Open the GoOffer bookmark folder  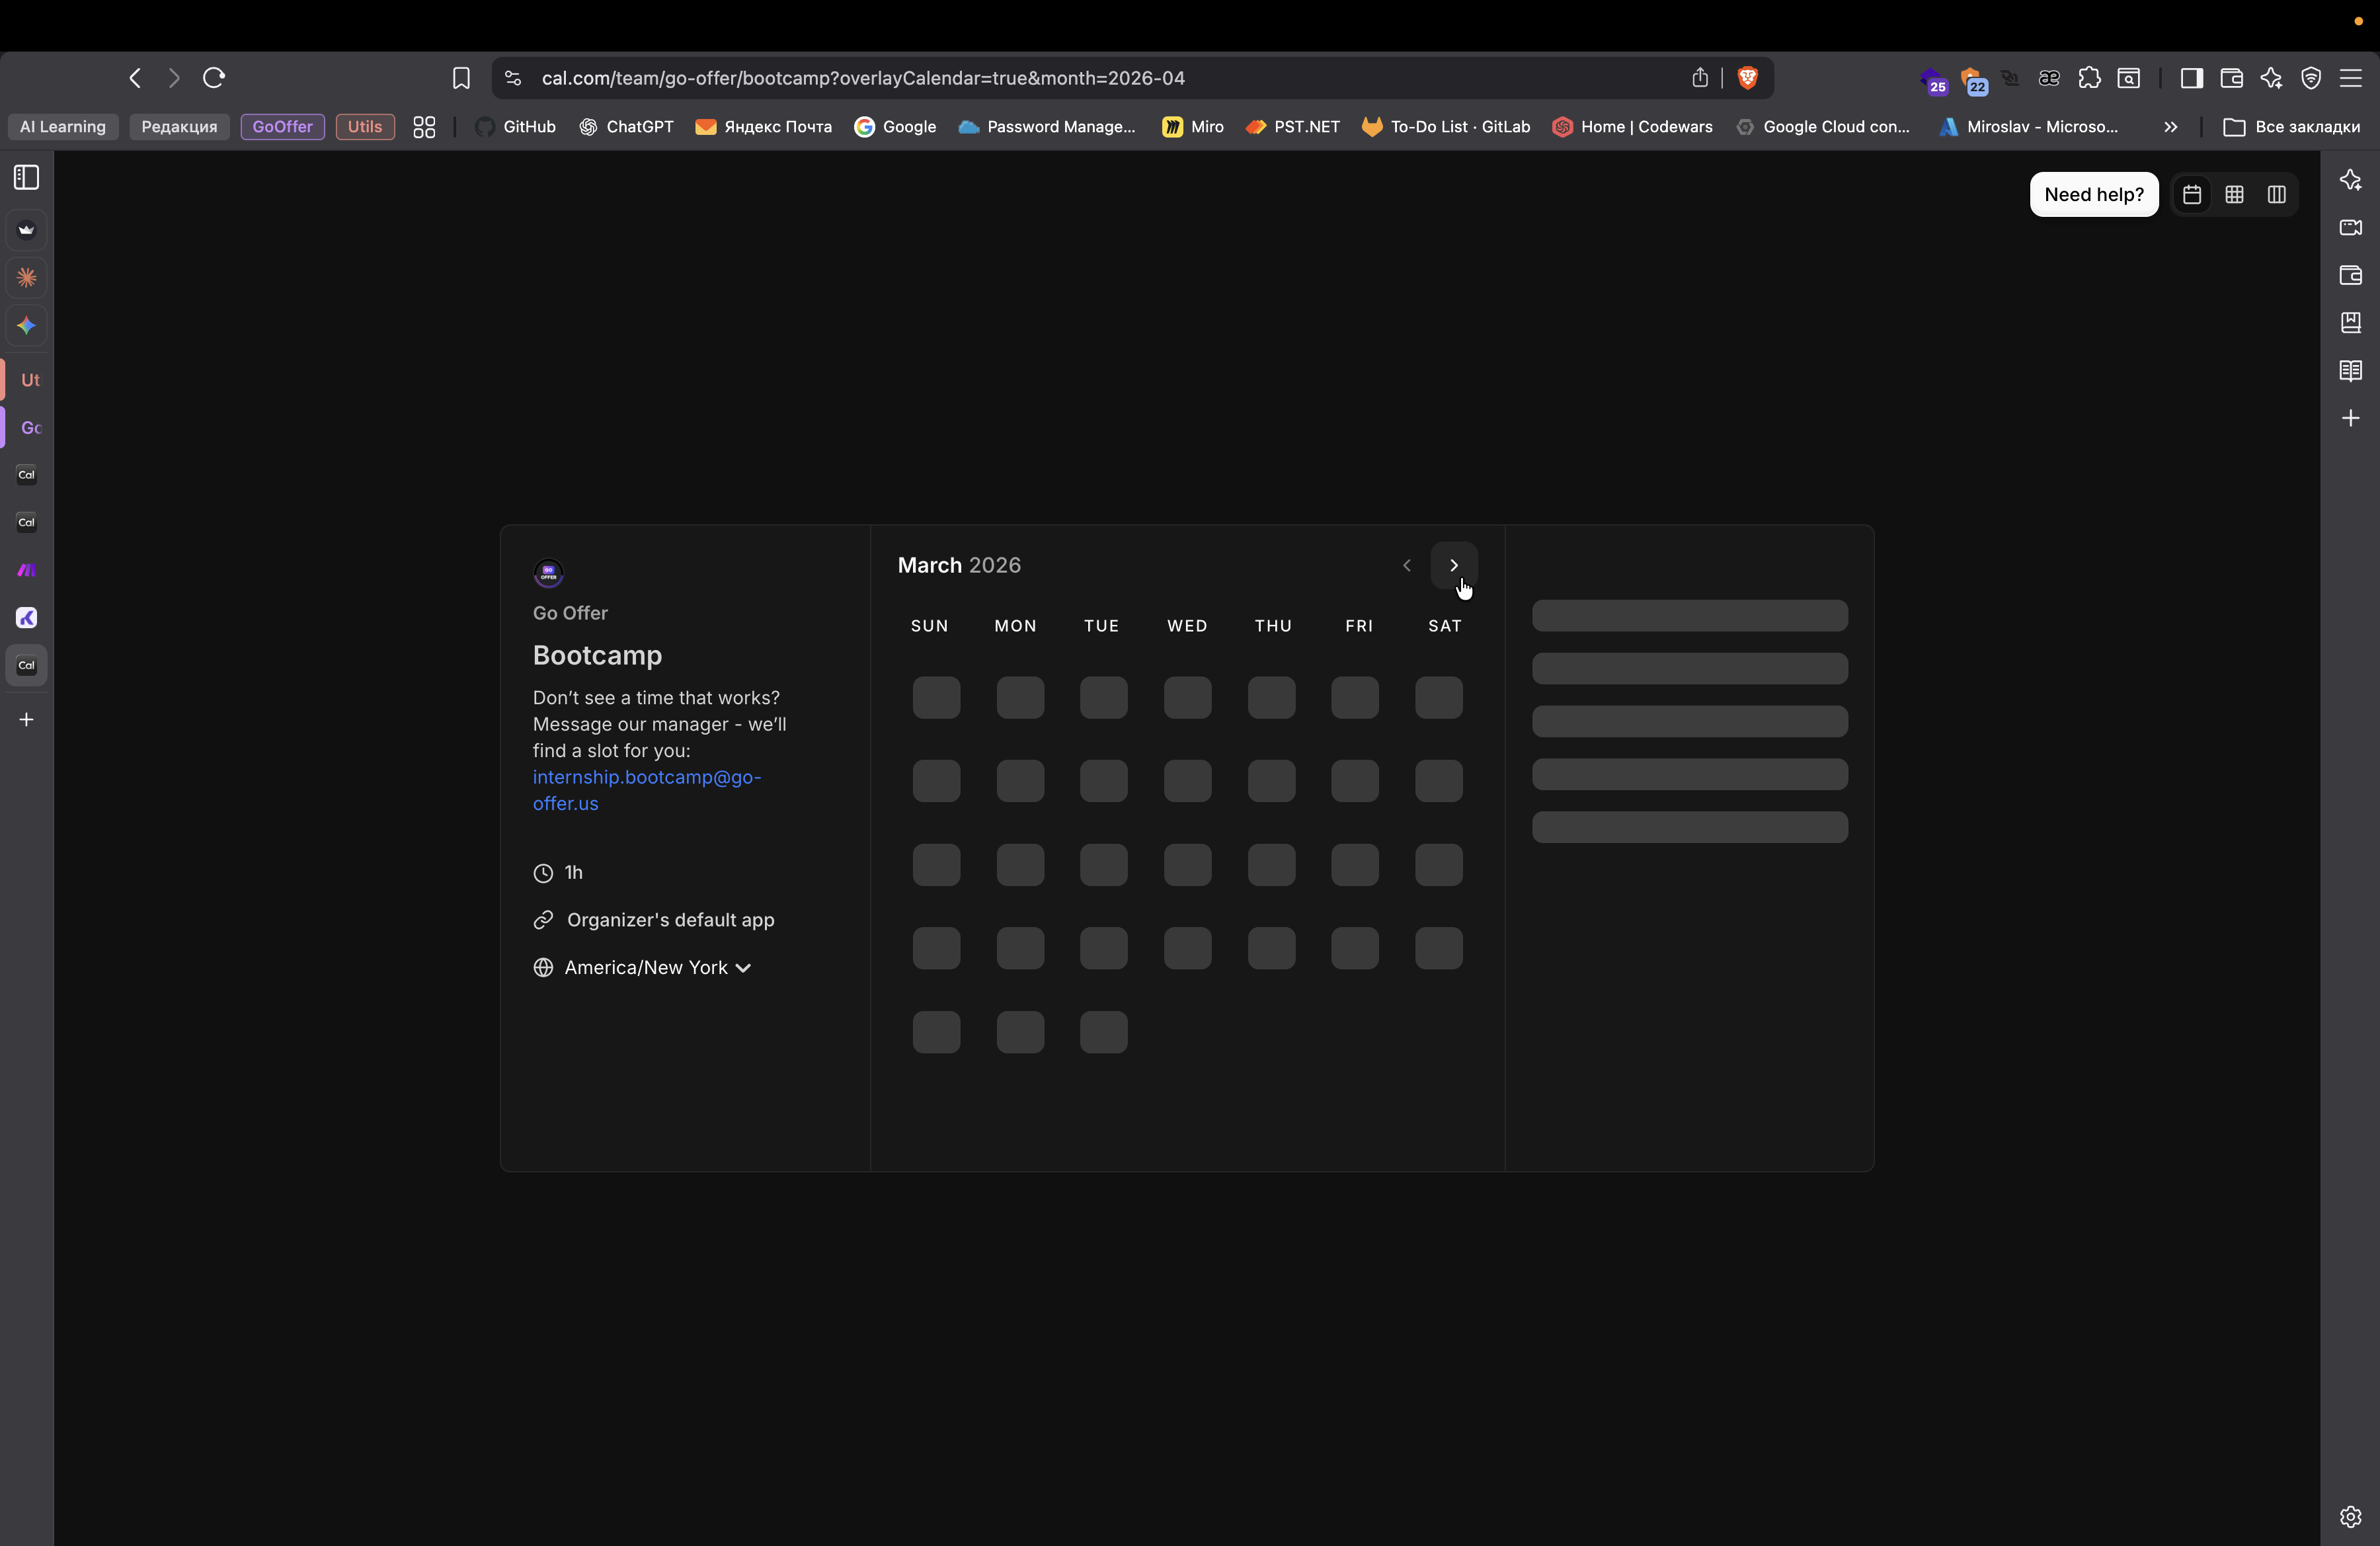282,127
